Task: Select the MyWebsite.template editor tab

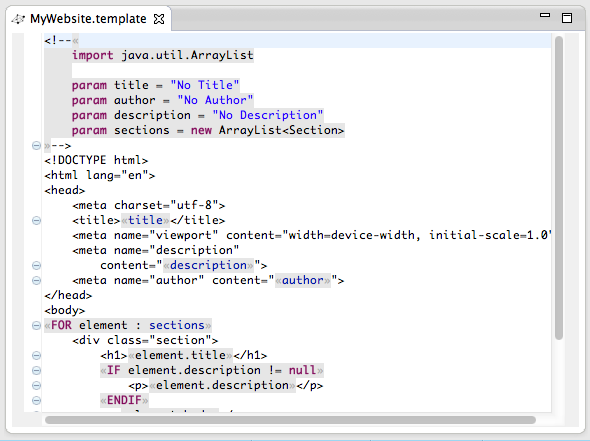Action: click(x=88, y=18)
